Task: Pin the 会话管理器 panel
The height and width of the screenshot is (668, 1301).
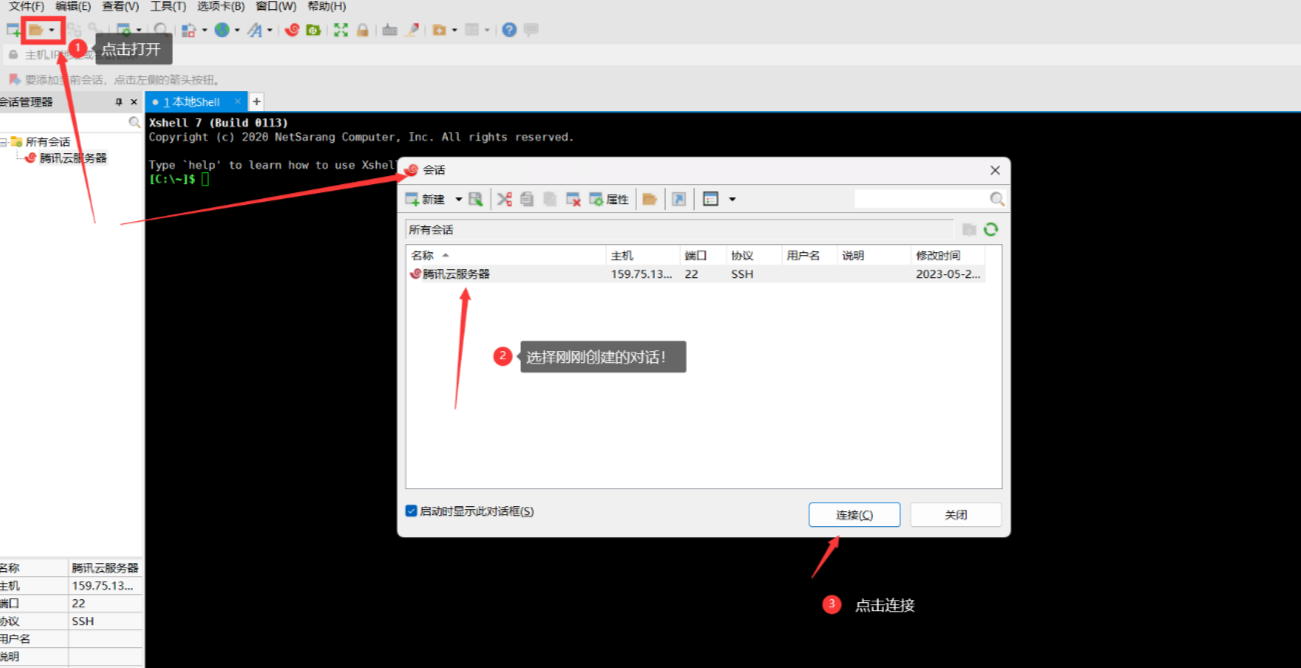Action: click(118, 102)
